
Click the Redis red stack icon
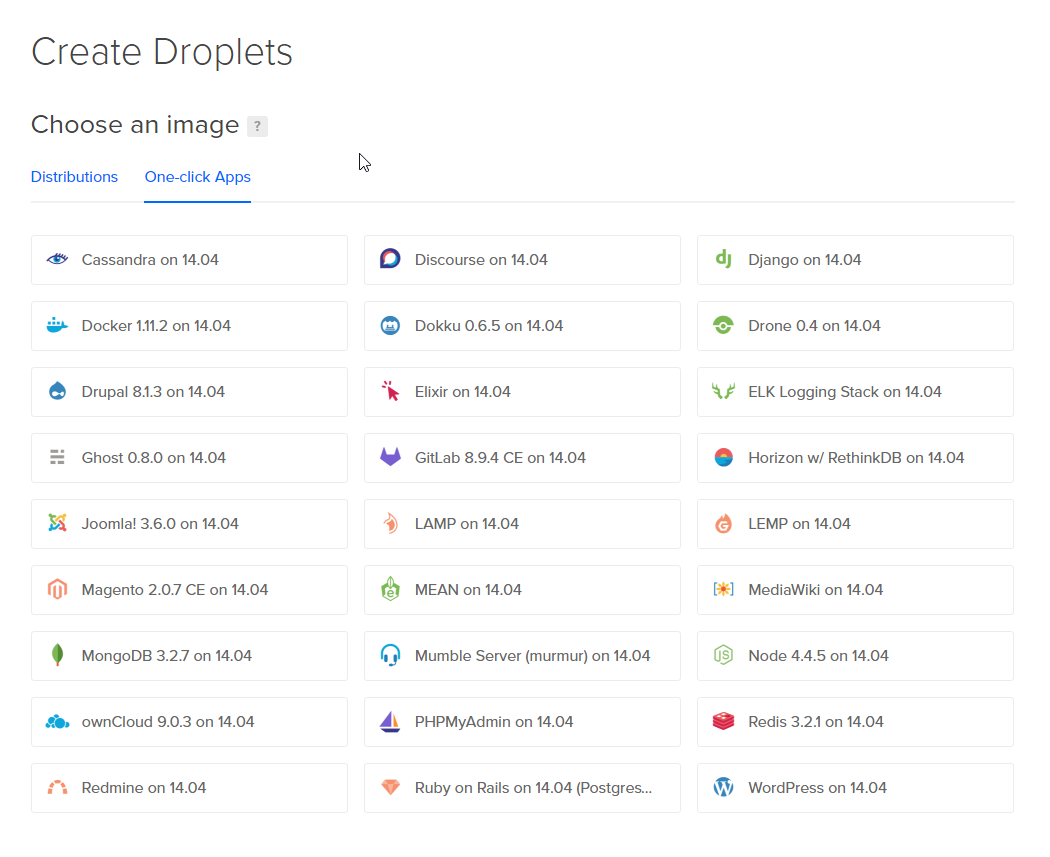point(723,721)
